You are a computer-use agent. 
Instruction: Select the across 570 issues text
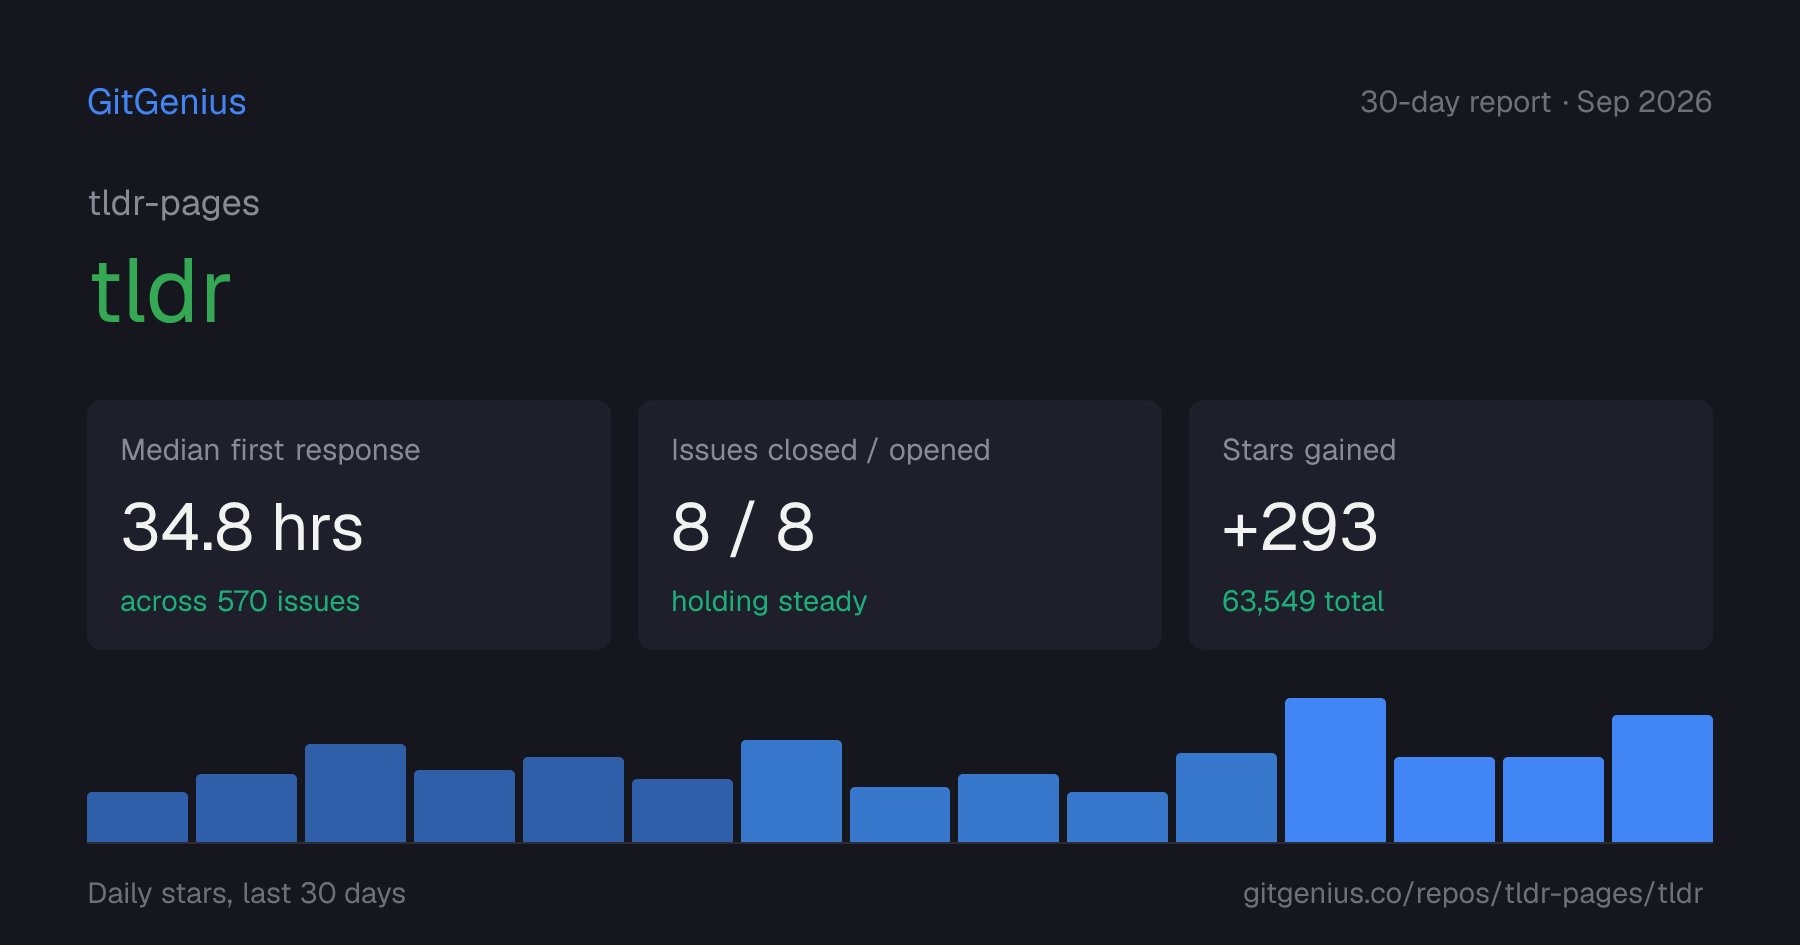coord(240,601)
